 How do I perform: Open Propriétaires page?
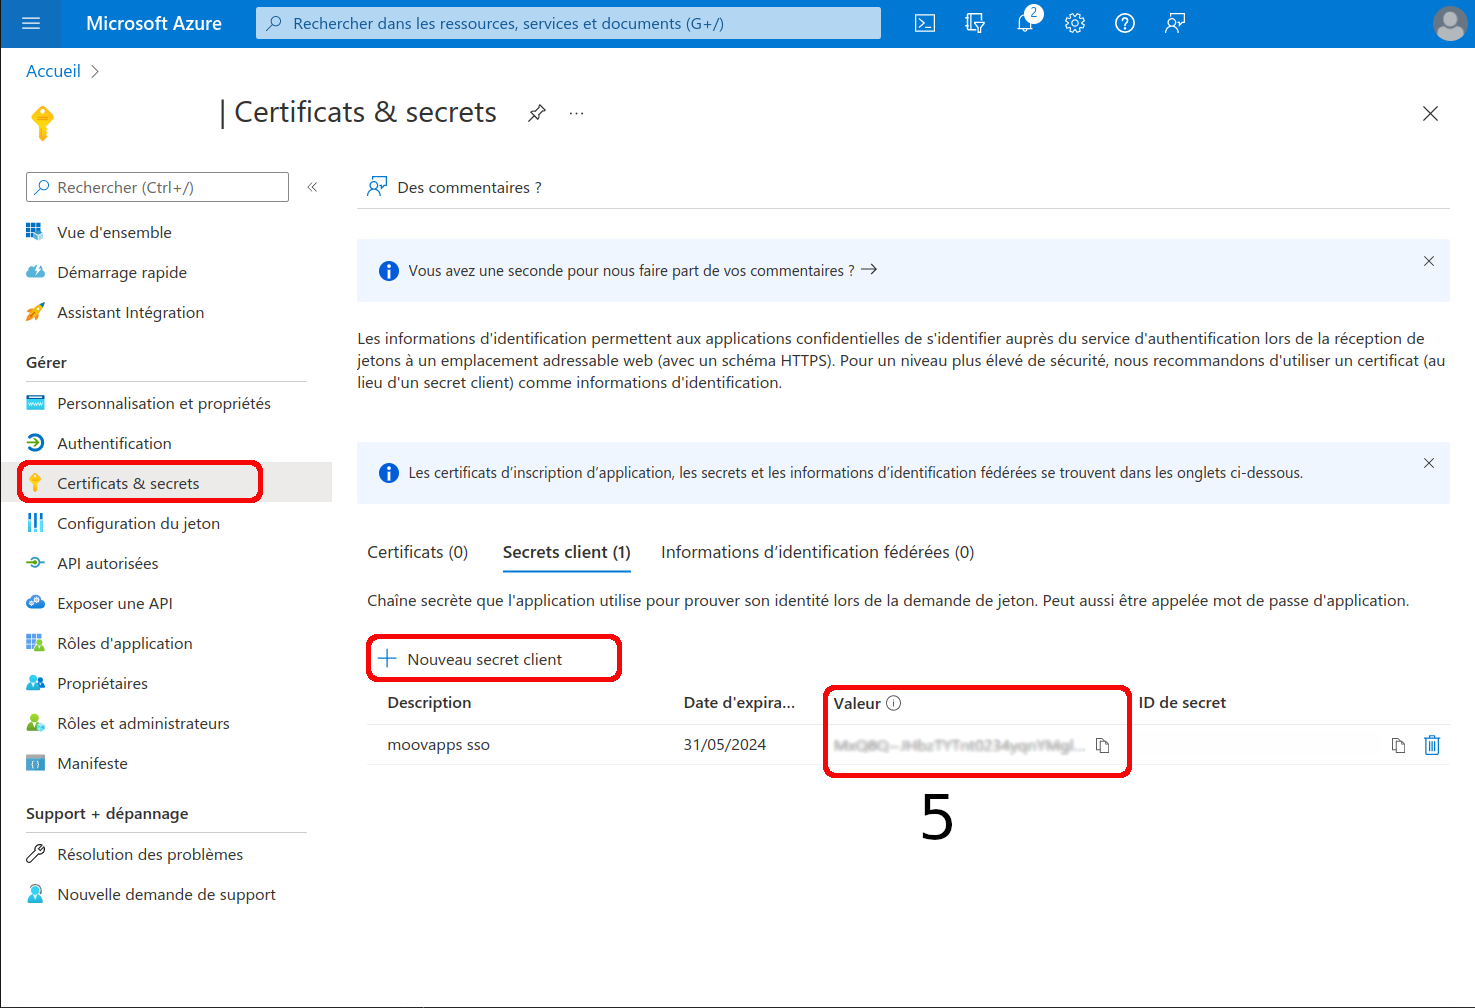pyautogui.click(x=102, y=683)
